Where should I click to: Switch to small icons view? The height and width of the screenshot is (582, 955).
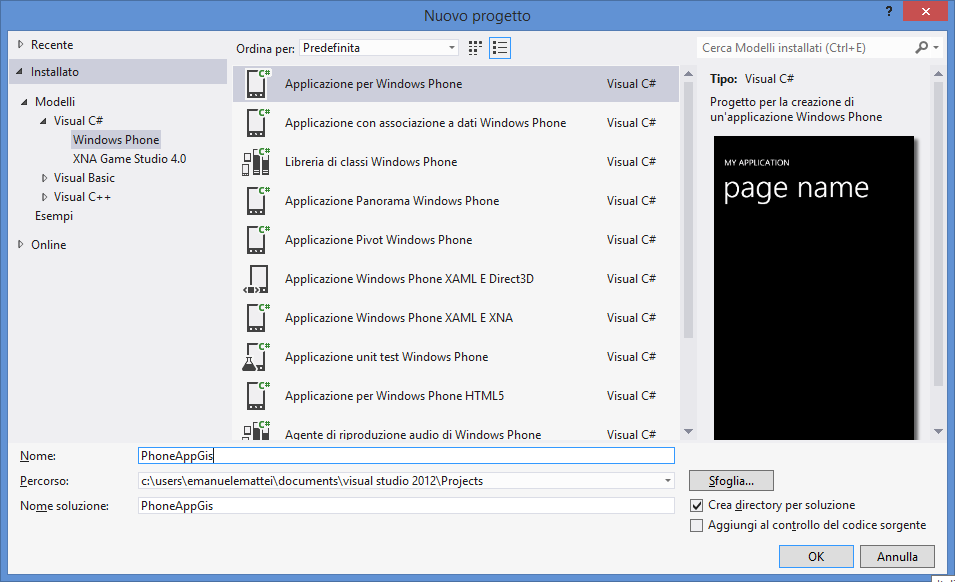(475, 48)
